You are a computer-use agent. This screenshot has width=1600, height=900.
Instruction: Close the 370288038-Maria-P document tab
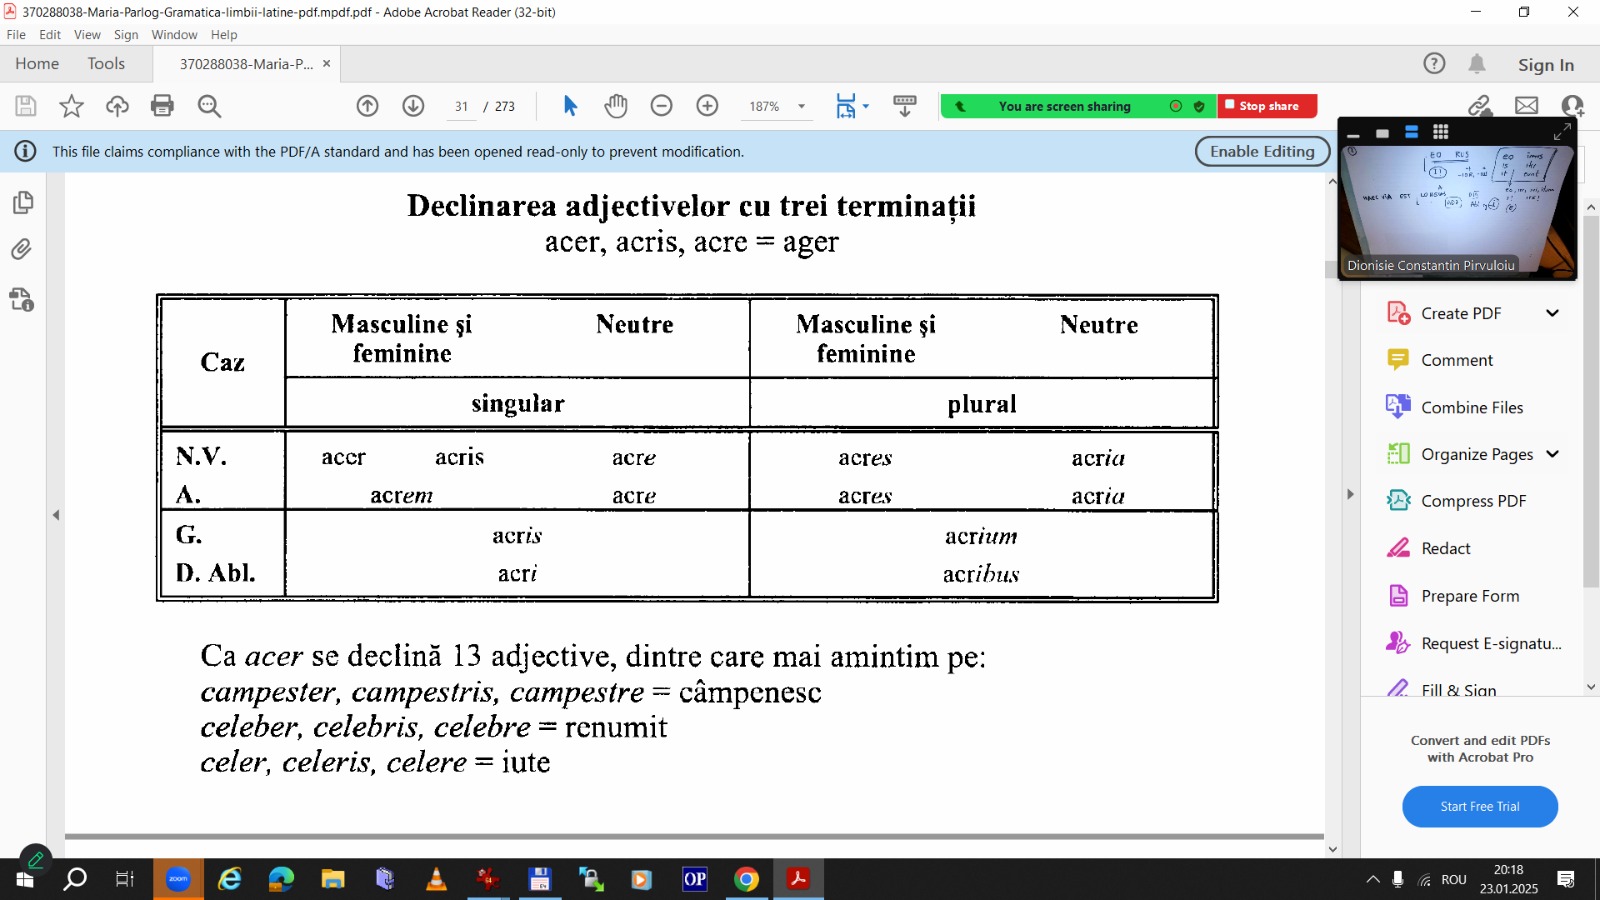[x=326, y=64]
